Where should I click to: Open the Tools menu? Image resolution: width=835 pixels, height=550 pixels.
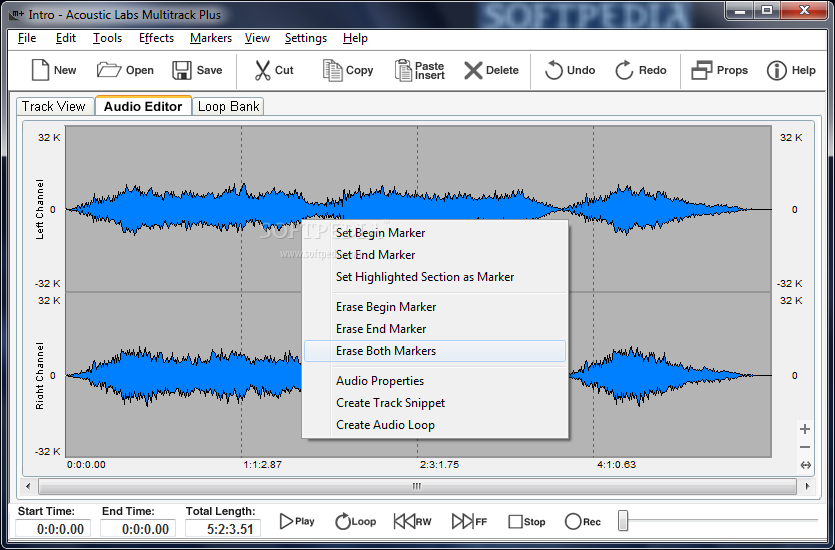(107, 38)
